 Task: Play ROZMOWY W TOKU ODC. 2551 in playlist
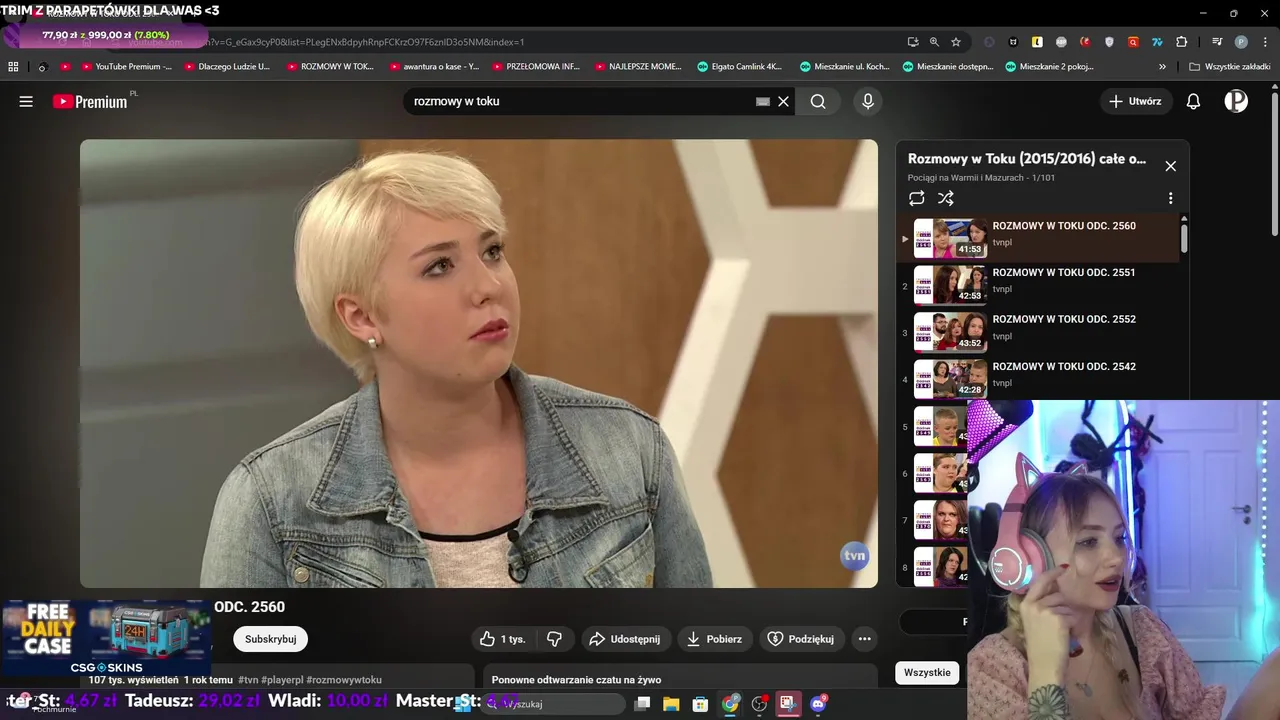click(x=1038, y=285)
